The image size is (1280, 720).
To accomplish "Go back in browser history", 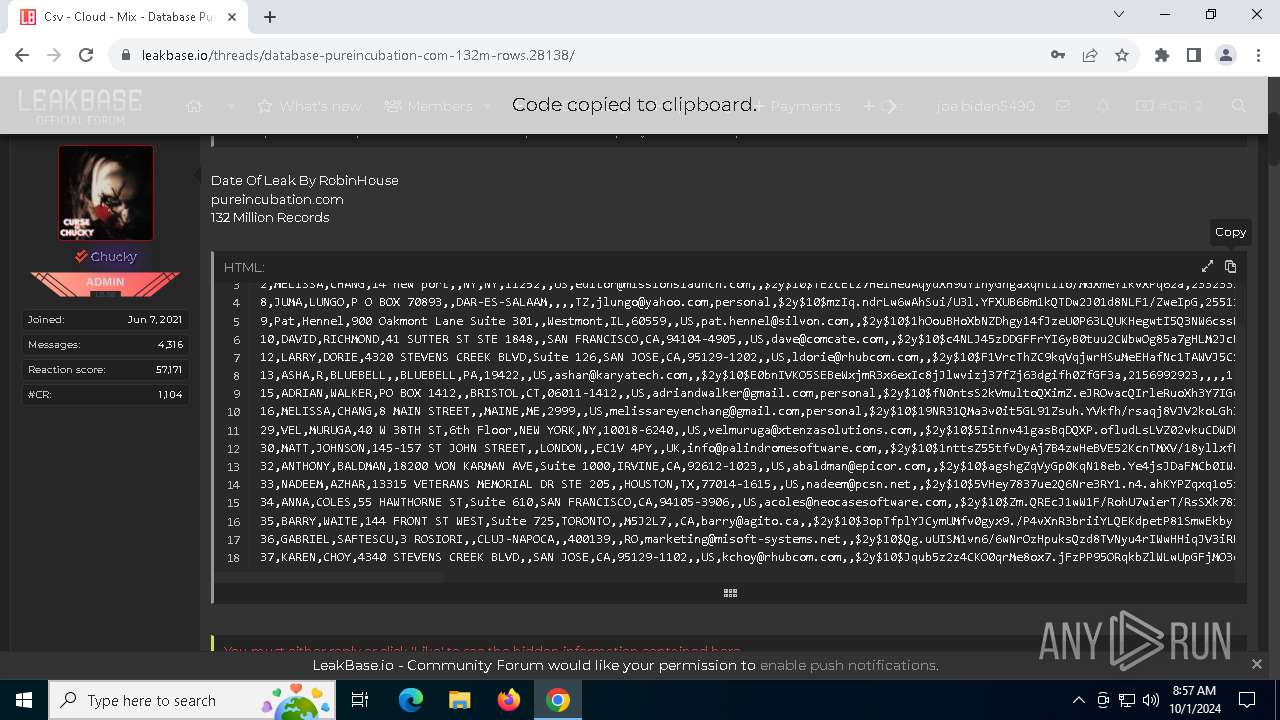I will pos(22,55).
